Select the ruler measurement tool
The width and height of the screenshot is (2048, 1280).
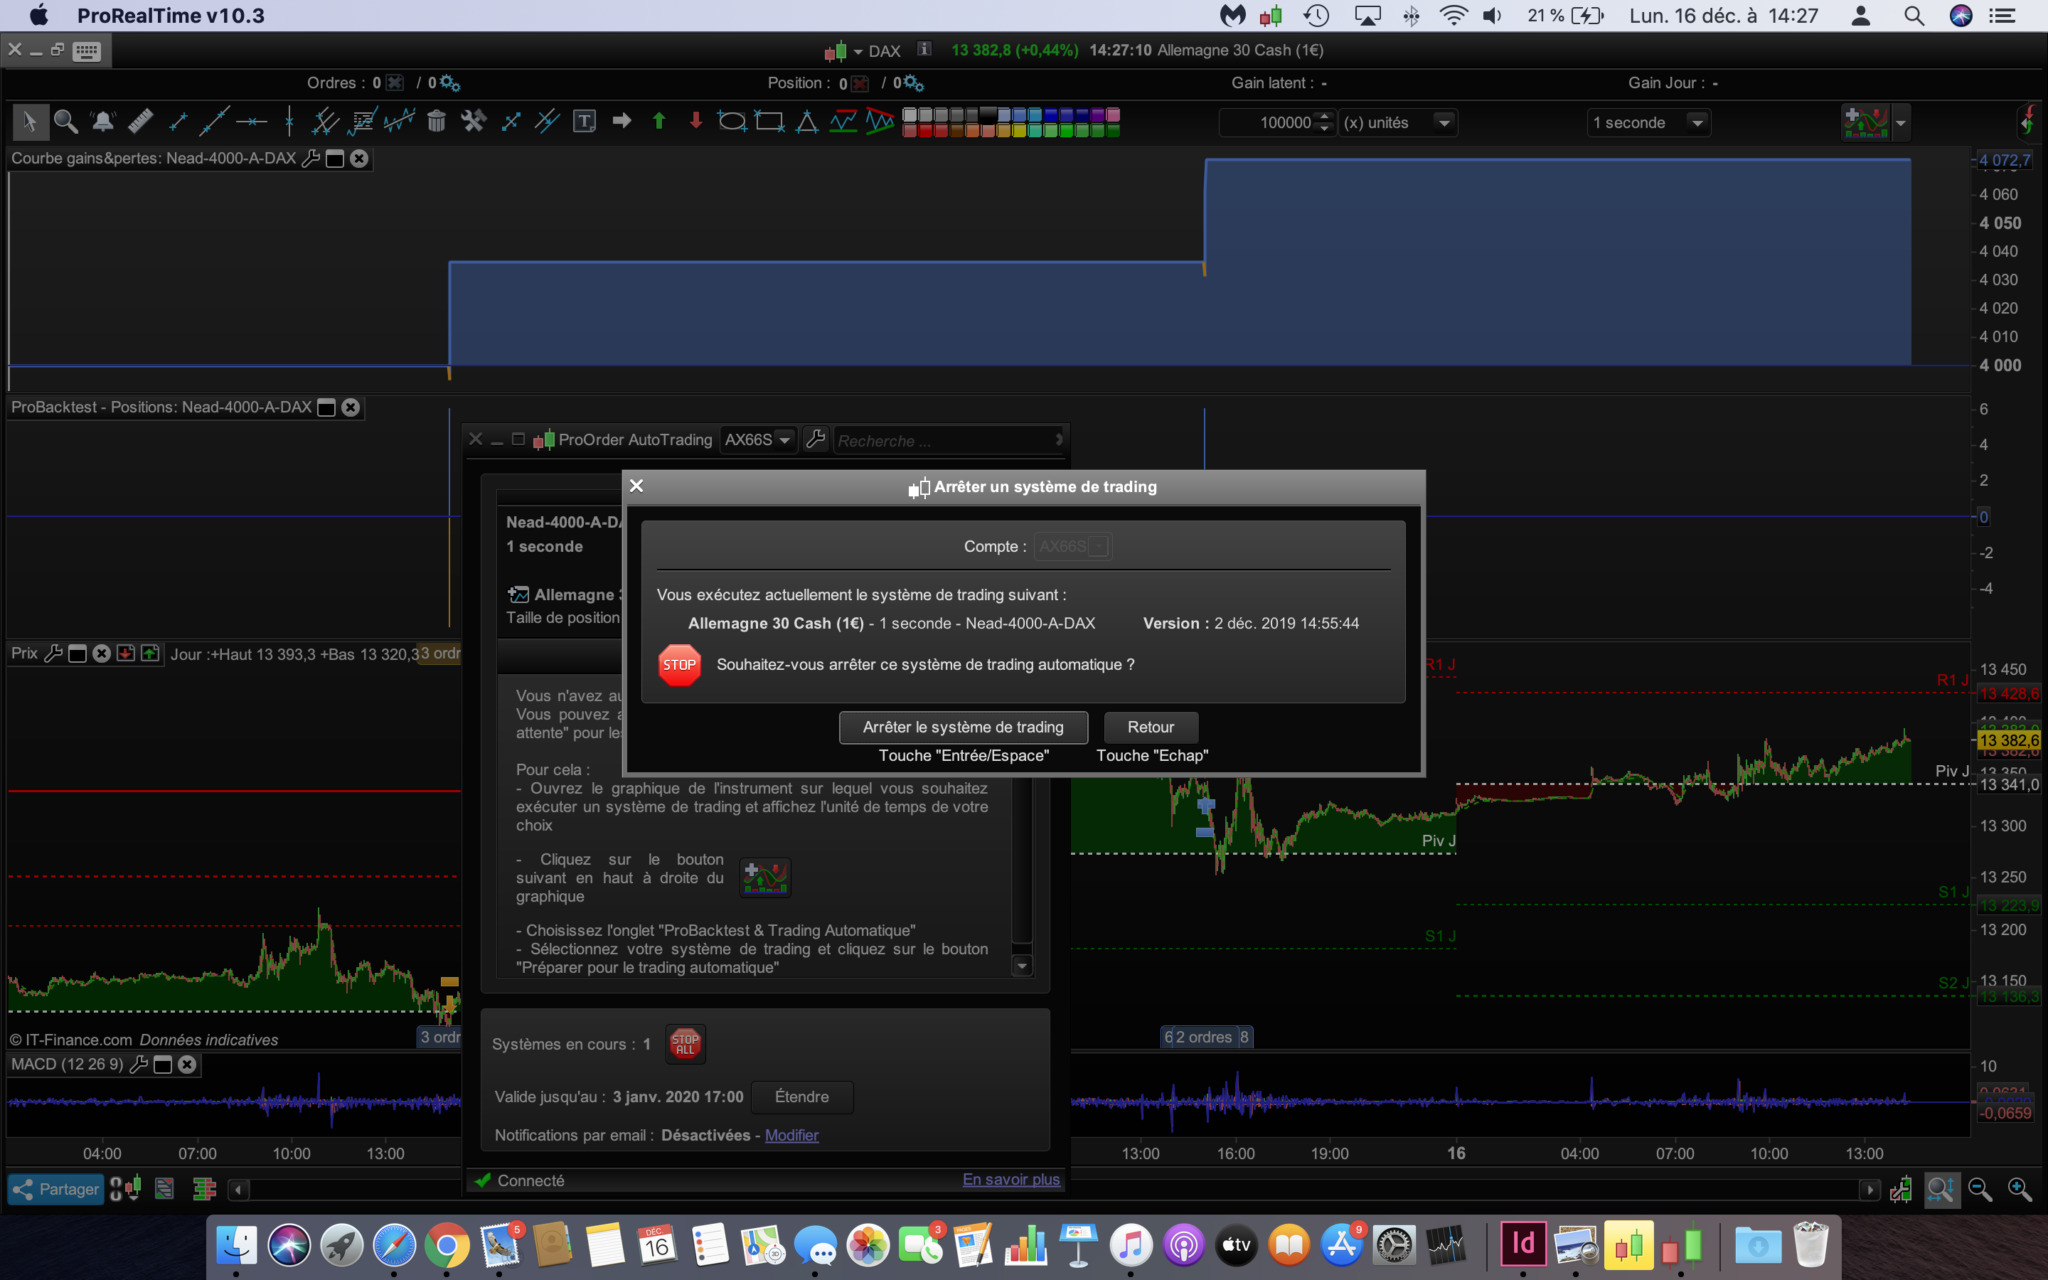[x=140, y=122]
